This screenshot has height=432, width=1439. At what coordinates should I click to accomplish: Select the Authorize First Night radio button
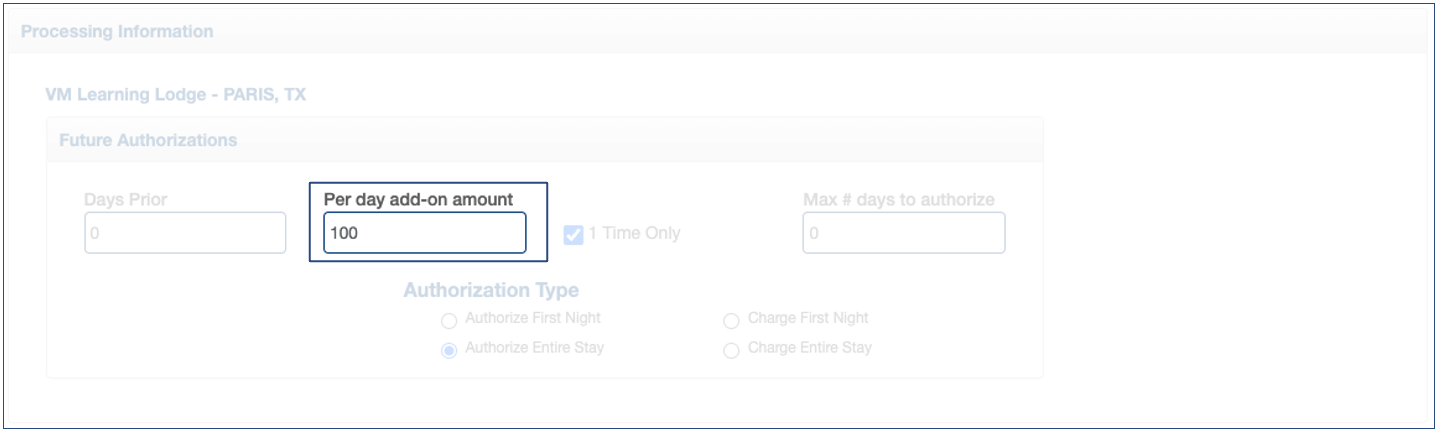[449, 321]
